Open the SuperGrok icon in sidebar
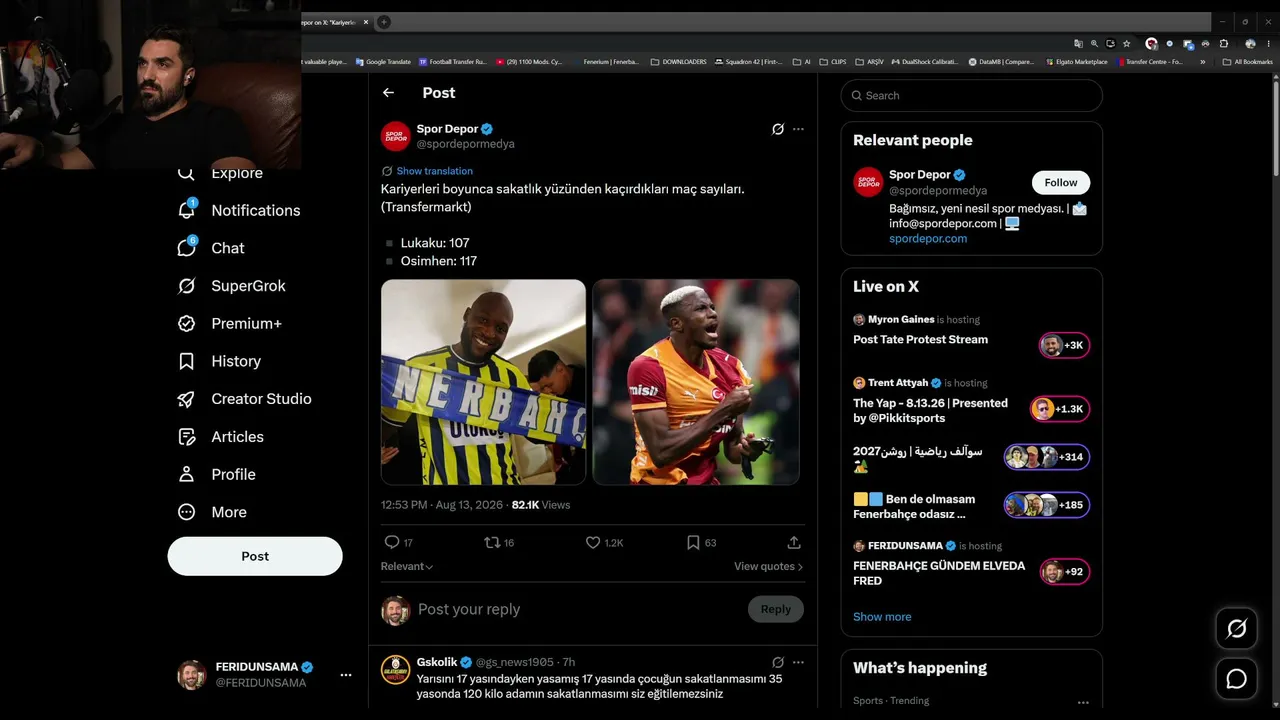 pyautogui.click(x=187, y=286)
